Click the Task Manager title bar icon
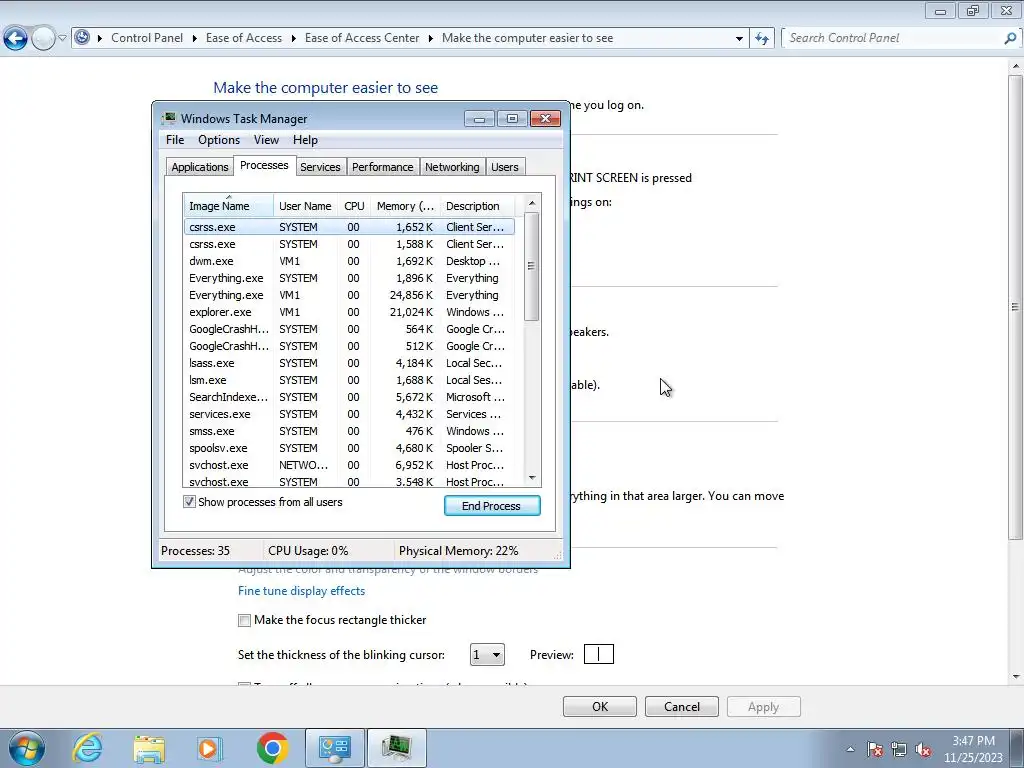 [169, 118]
